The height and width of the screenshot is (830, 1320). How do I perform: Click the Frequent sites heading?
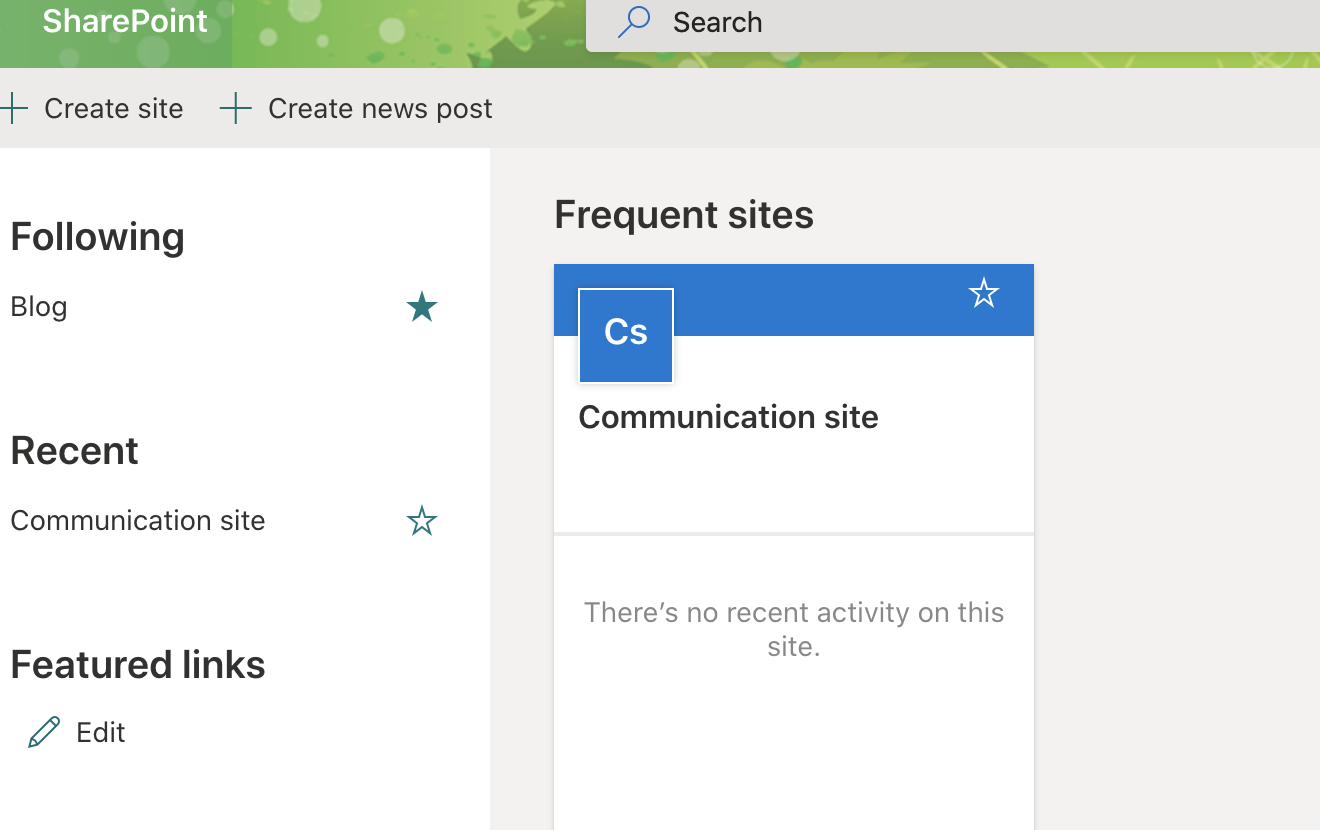684,215
